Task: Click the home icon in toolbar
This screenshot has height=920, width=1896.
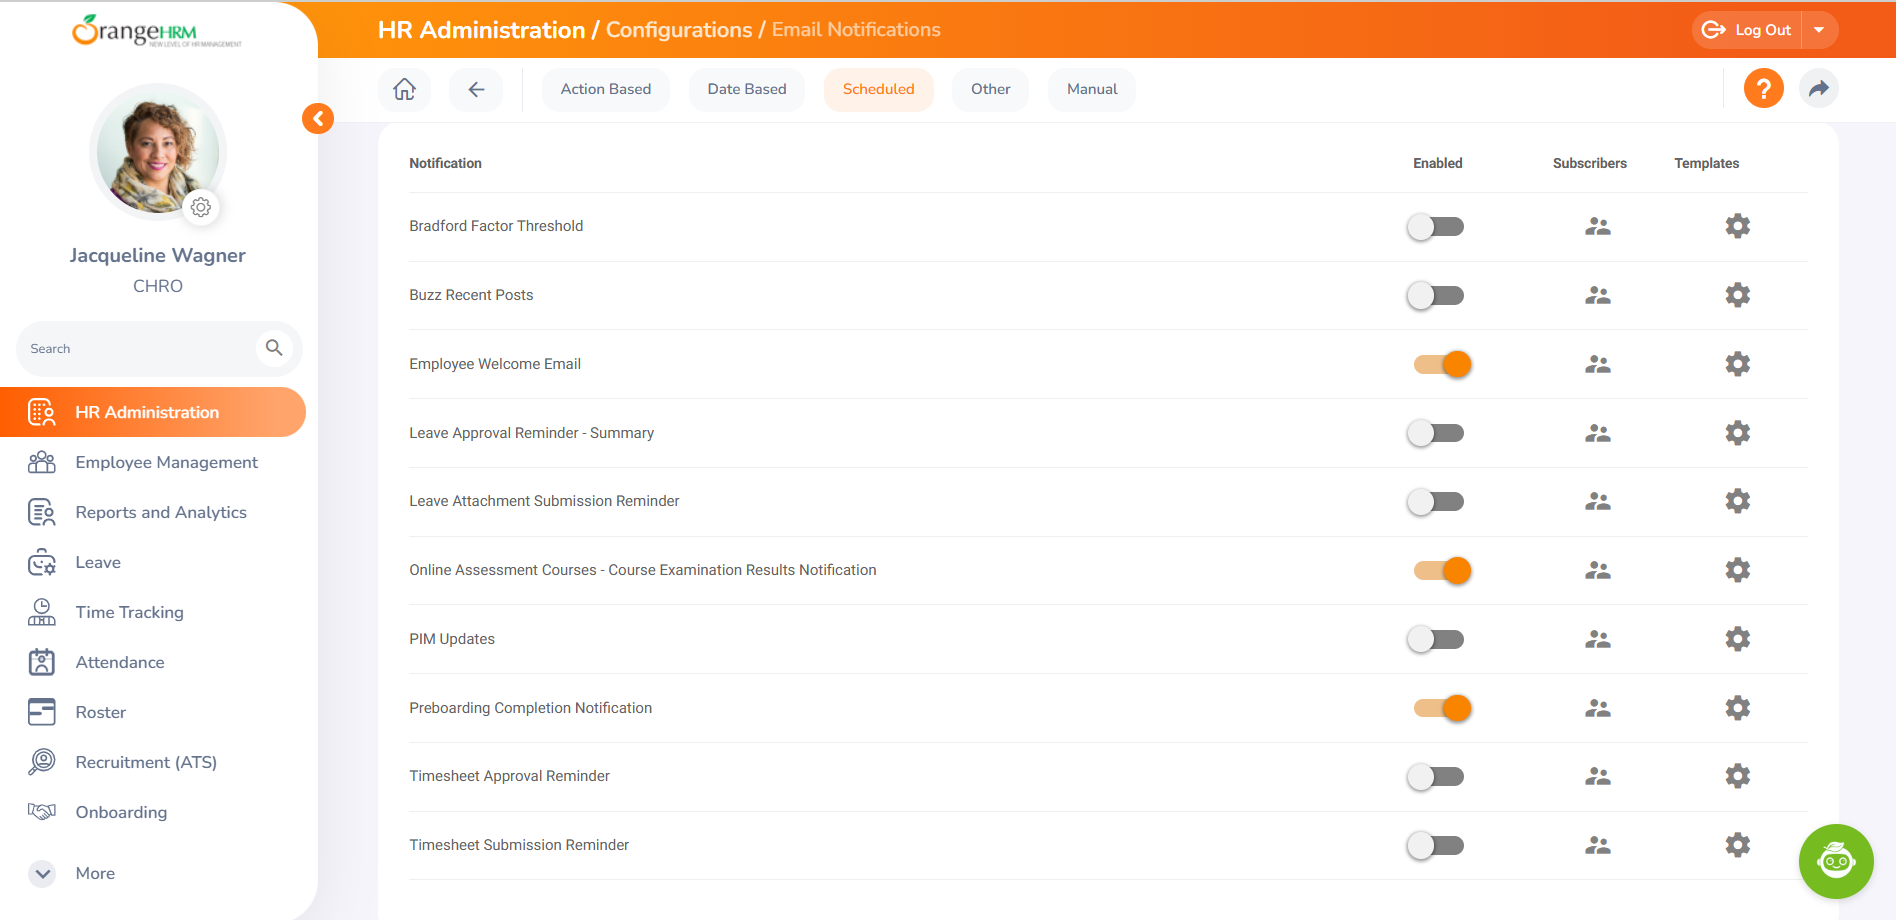Action: click(404, 89)
